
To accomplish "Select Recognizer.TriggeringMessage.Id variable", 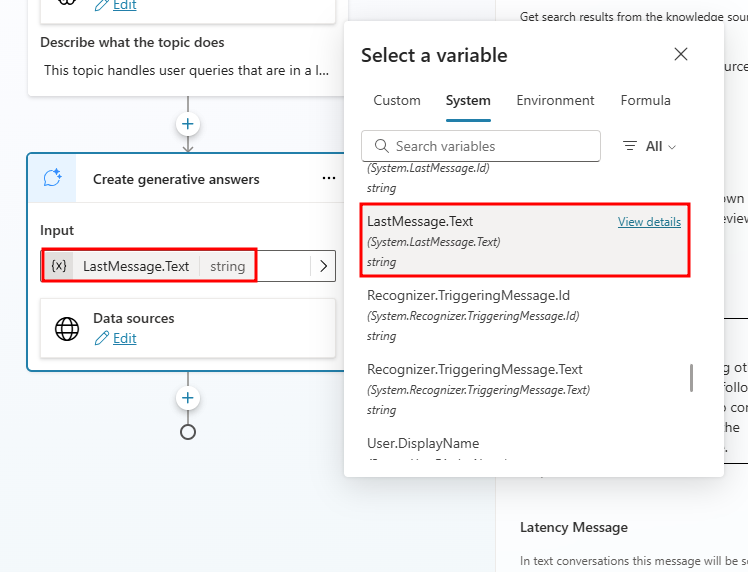I will [x=525, y=315].
